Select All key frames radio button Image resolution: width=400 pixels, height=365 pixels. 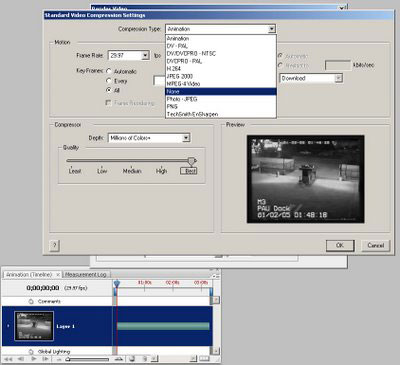click(x=109, y=90)
